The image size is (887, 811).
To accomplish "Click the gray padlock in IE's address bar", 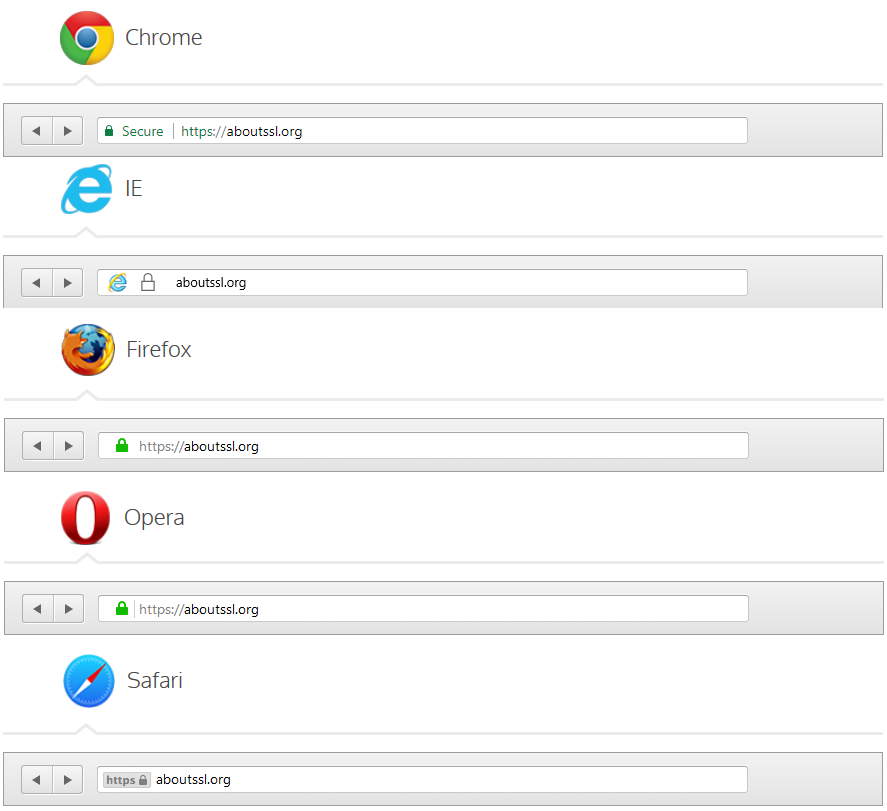I will pos(148,282).
